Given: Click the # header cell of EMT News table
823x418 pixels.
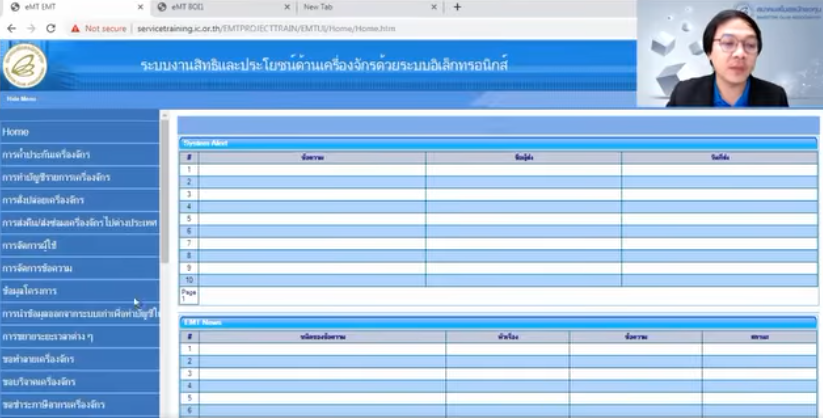Looking at the screenshot, I should (189, 337).
